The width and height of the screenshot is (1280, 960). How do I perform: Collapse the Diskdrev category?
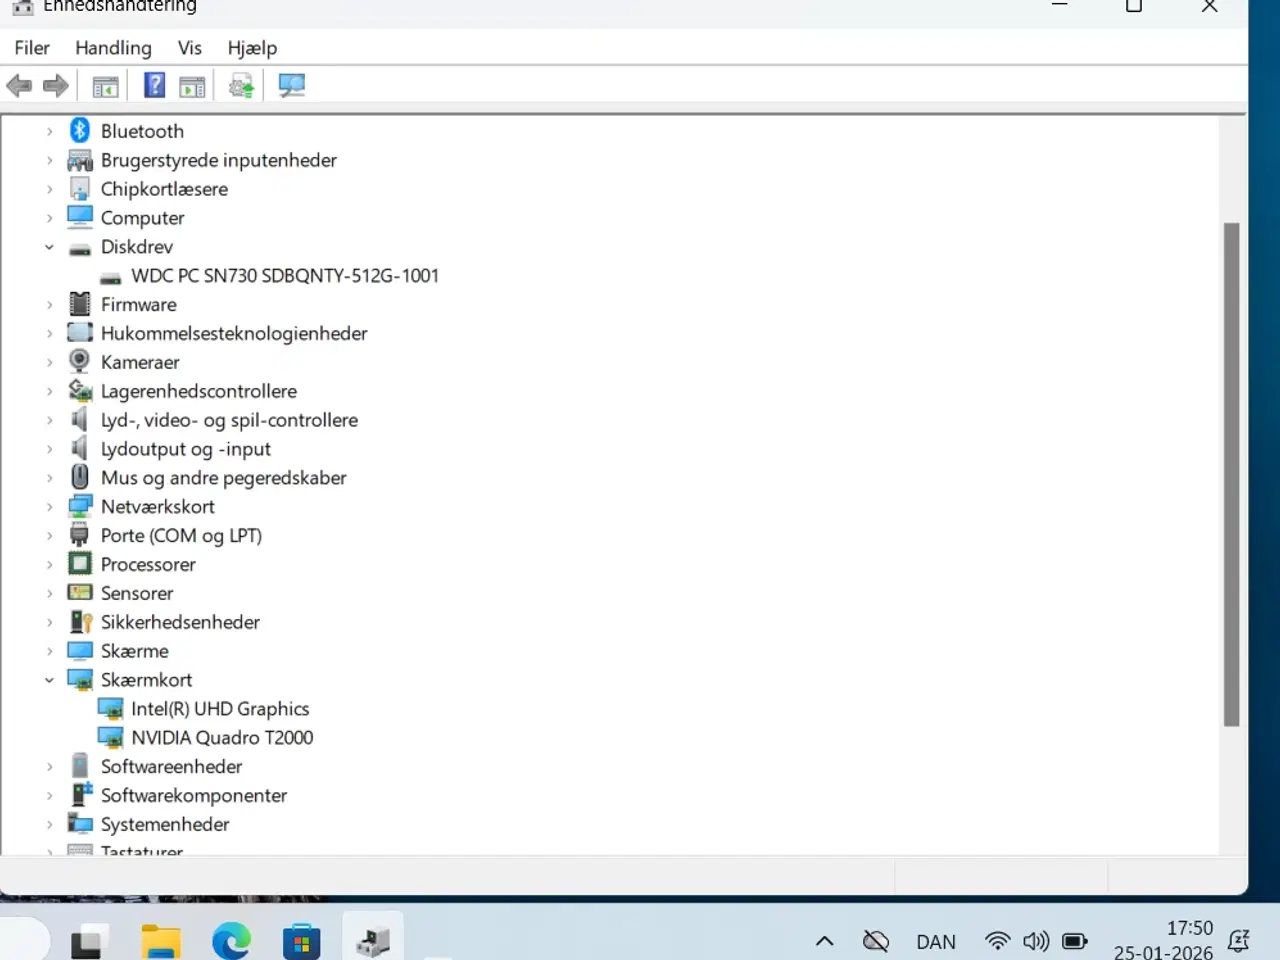point(49,247)
